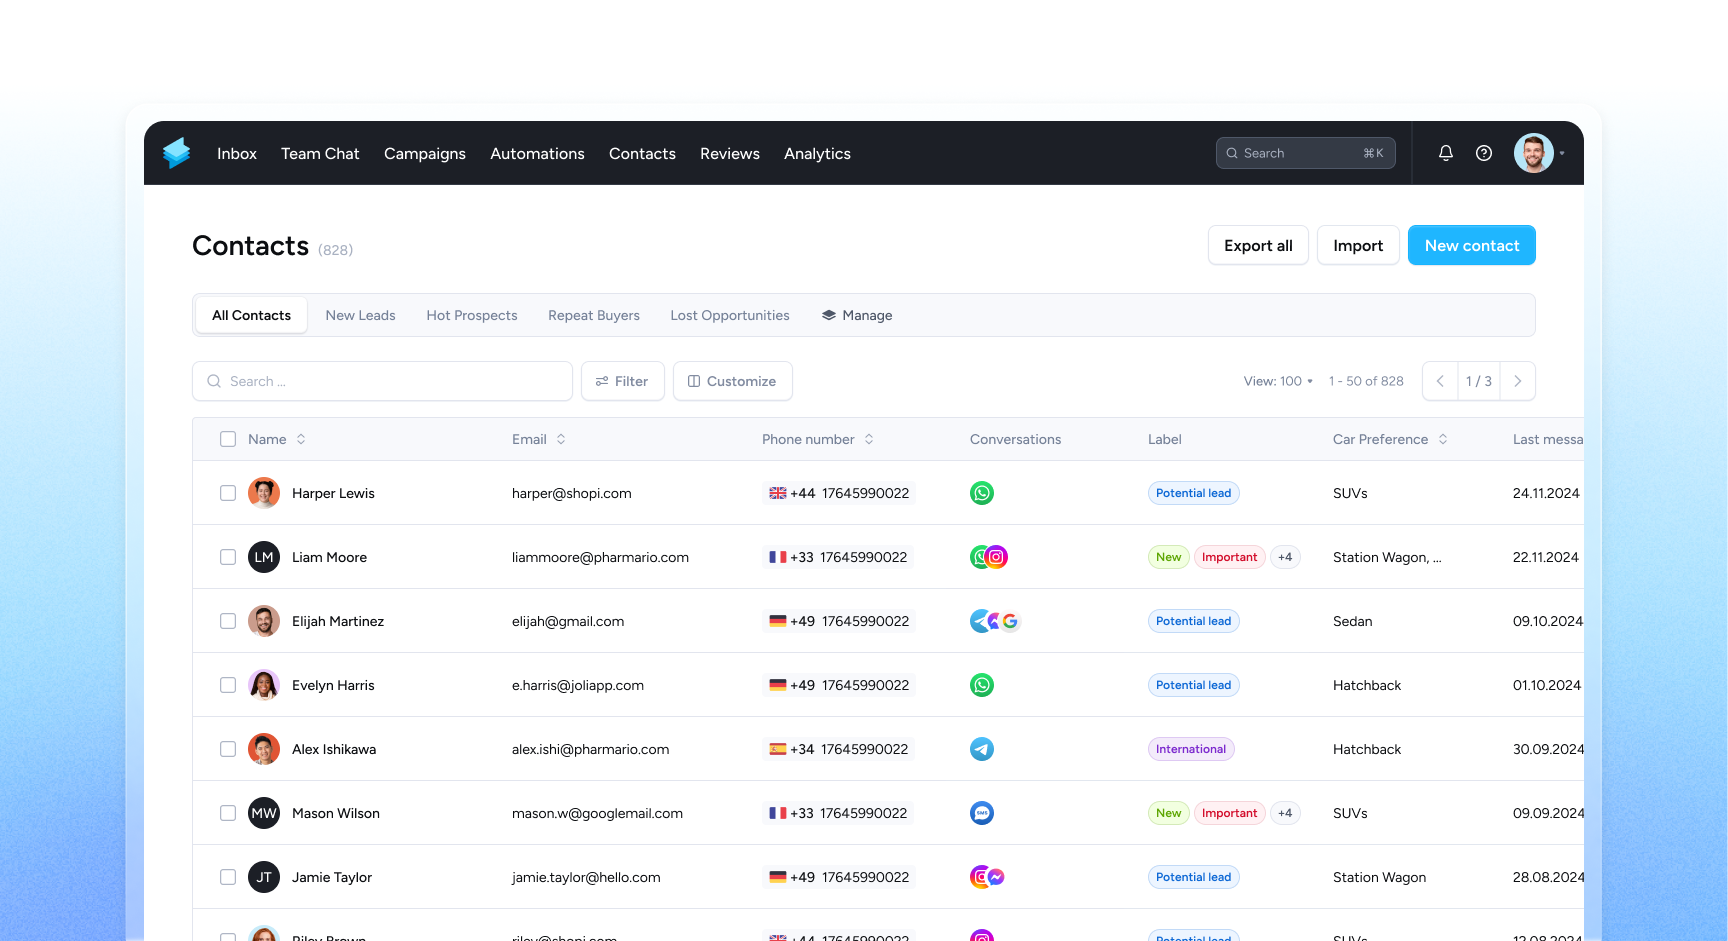1728x941 pixels.
Task: Tick the select-all checkbox in header
Action: 228,439
